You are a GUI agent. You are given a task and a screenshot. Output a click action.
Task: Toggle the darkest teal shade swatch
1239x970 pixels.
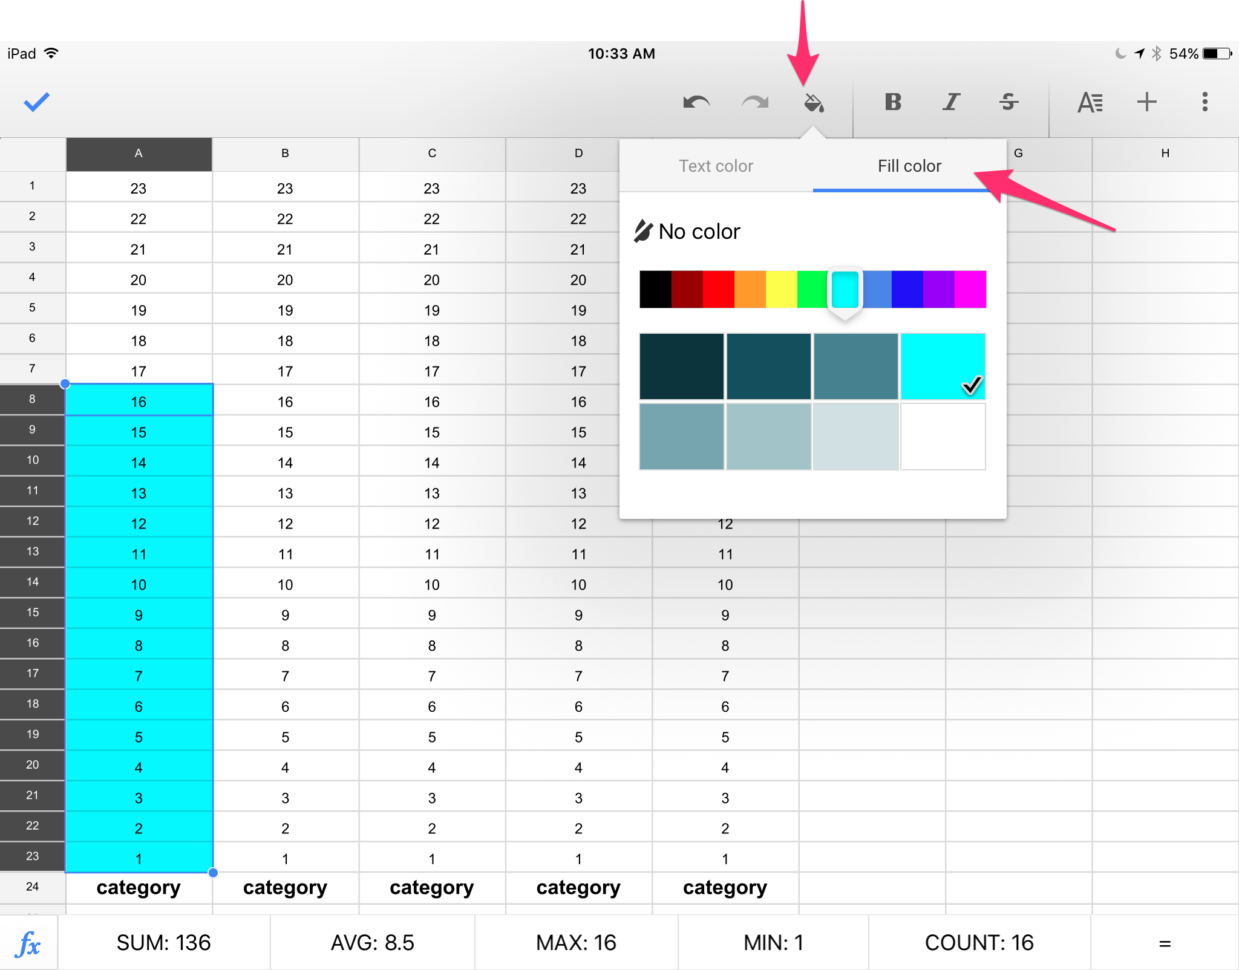point(681,365)
